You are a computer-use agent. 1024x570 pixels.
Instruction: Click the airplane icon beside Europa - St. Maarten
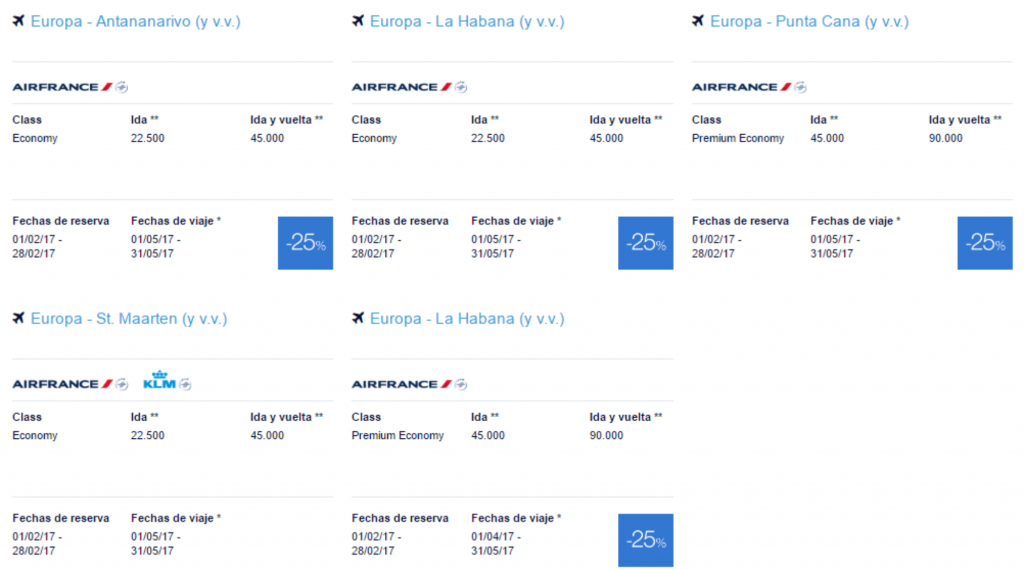[18, 318]
